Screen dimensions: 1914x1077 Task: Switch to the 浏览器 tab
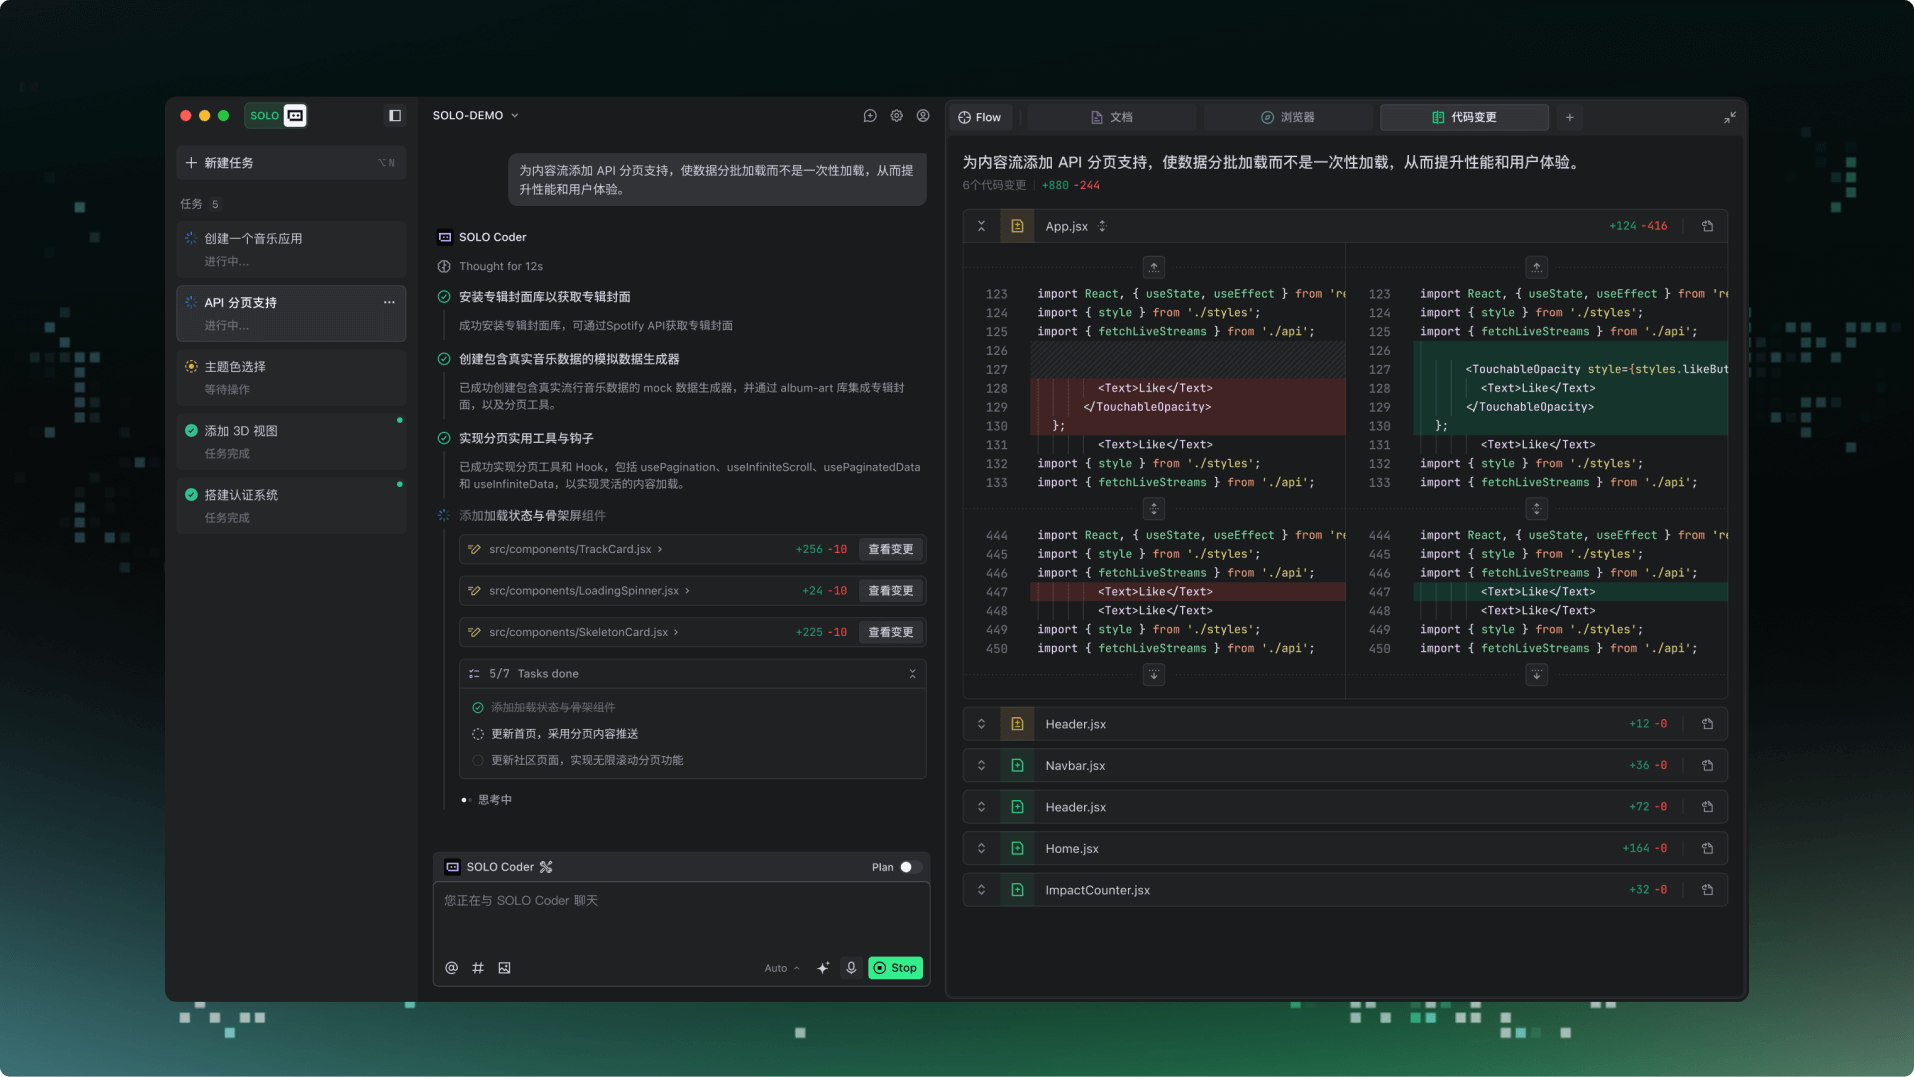tap(1288, 117)
